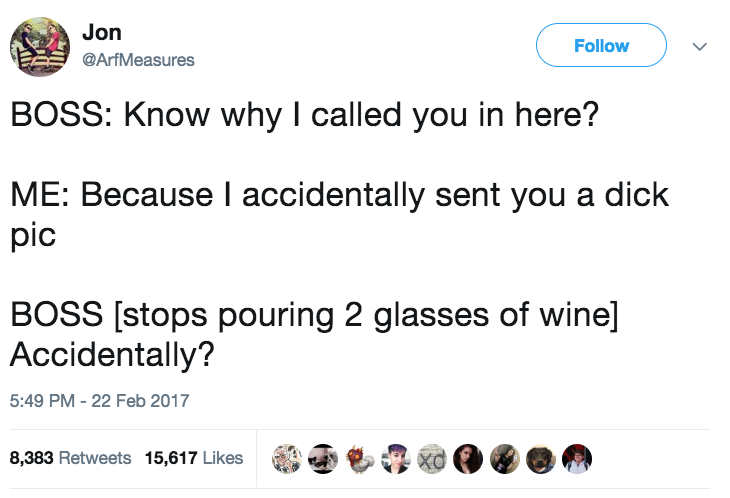View the 15,617 Likes list
The width and height of the screenshot is (730, 498).
194,458
